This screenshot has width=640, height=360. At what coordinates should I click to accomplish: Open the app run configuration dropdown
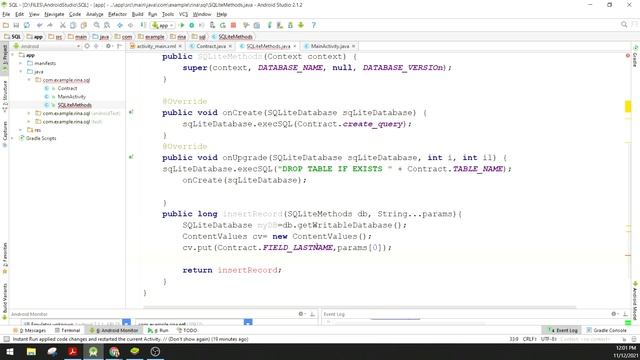(x=163, y=25)
